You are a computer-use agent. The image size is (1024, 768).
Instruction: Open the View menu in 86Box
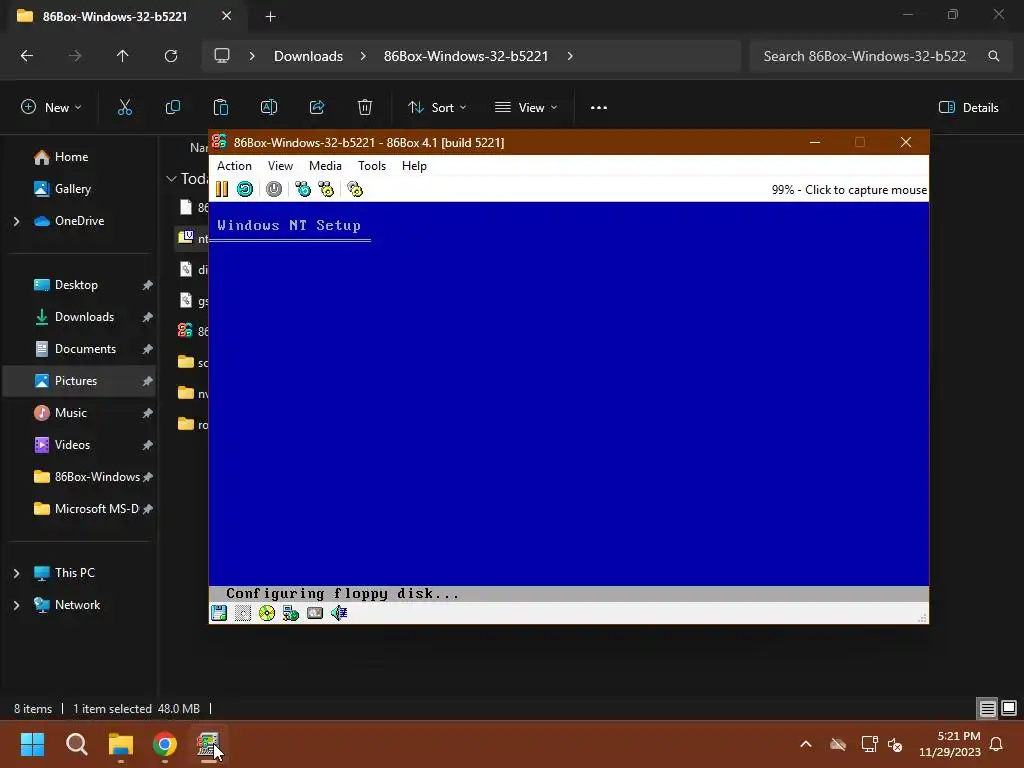(x=280, y=166)
